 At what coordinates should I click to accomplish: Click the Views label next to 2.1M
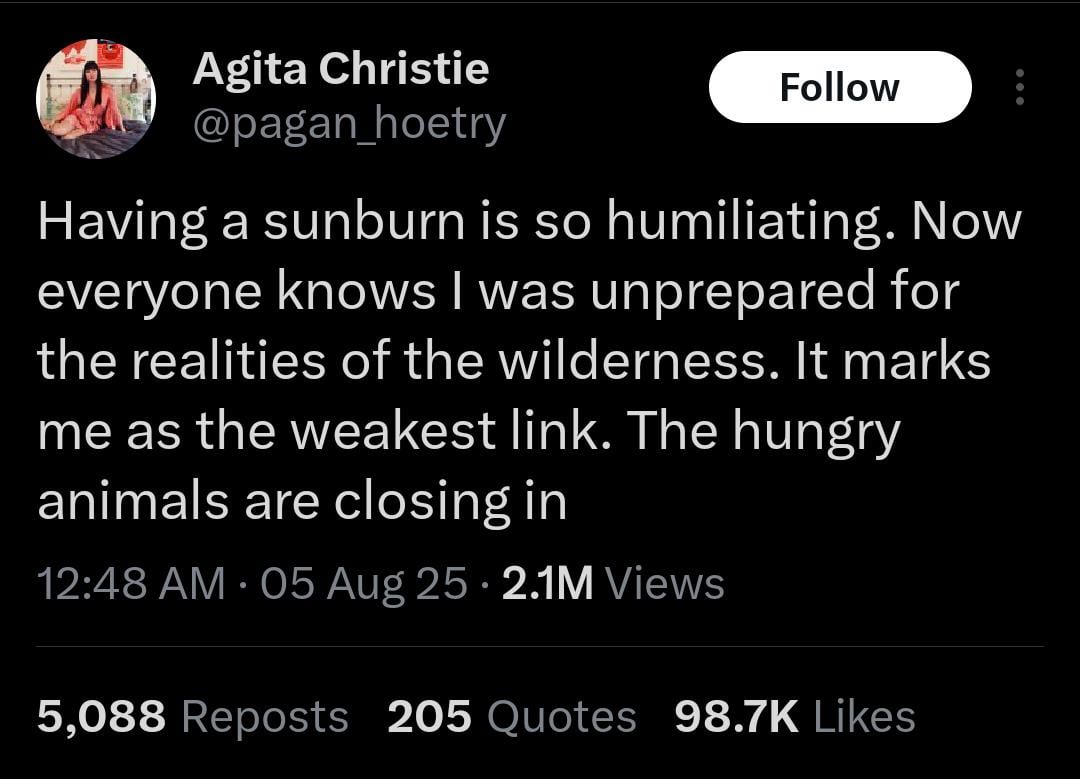click(665, 583)
